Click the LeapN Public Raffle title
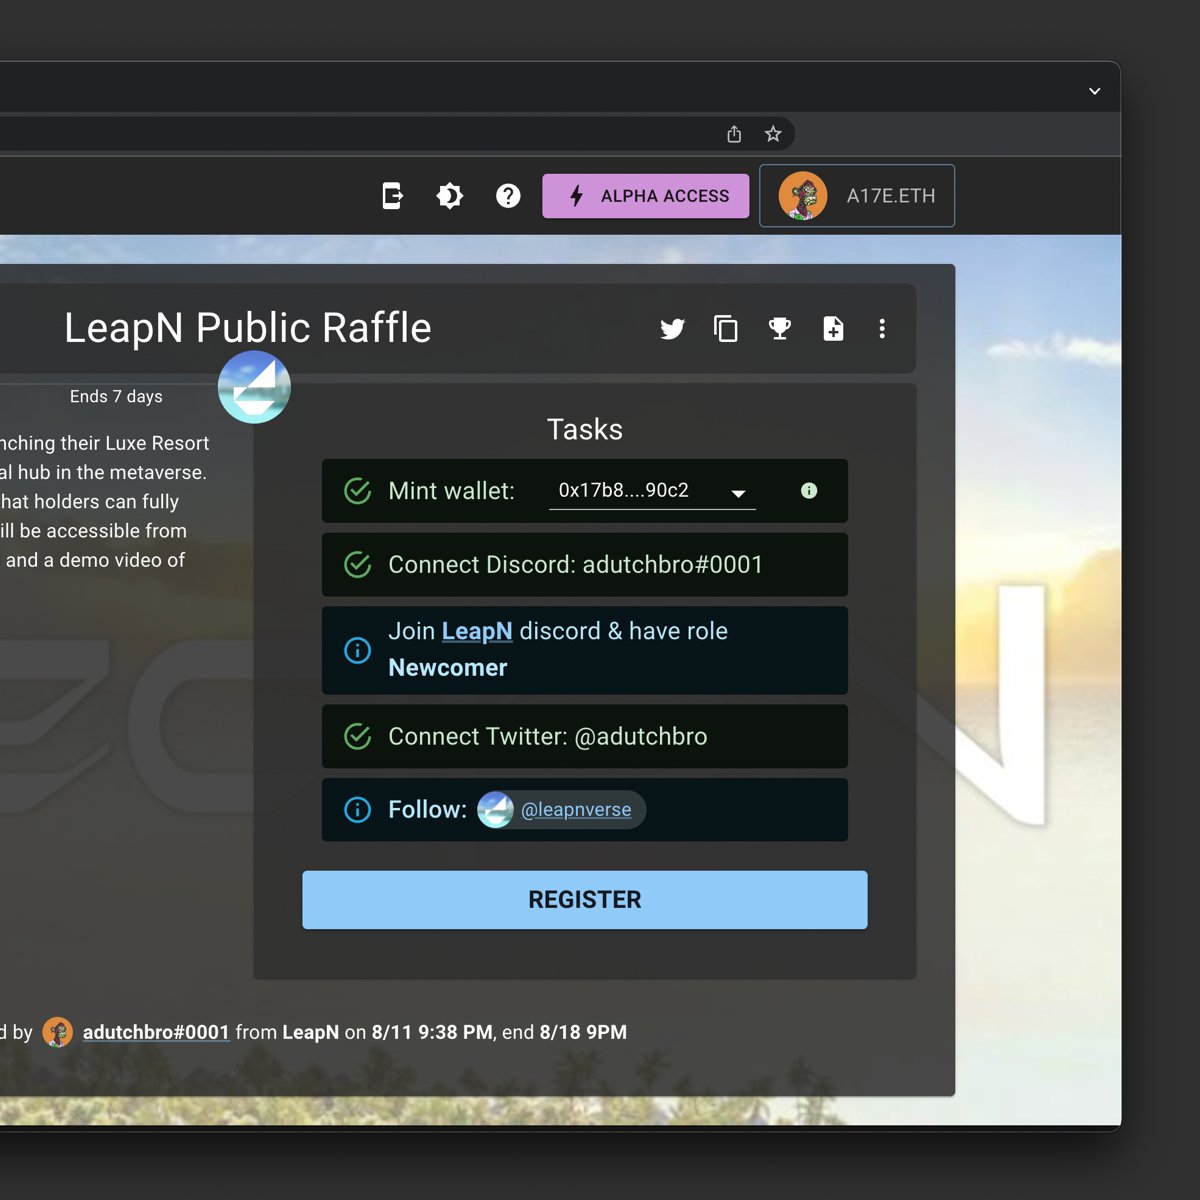The height and width of the screenshot is (1200, 1200). pos(248,328)
